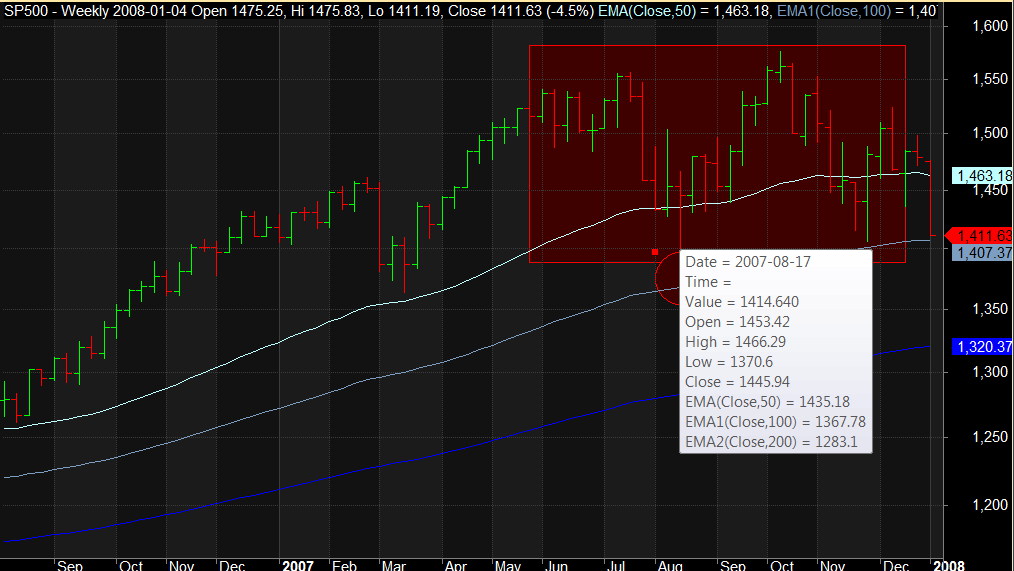Click the tooltip row EMA2(Close,200) = 1283.1

pyautogui.click(x=771, y=442)
